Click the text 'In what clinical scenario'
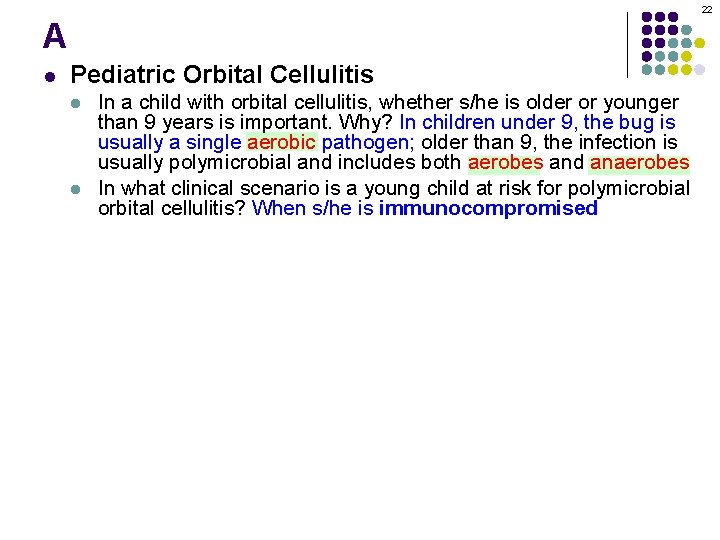 tap(208, 189)
